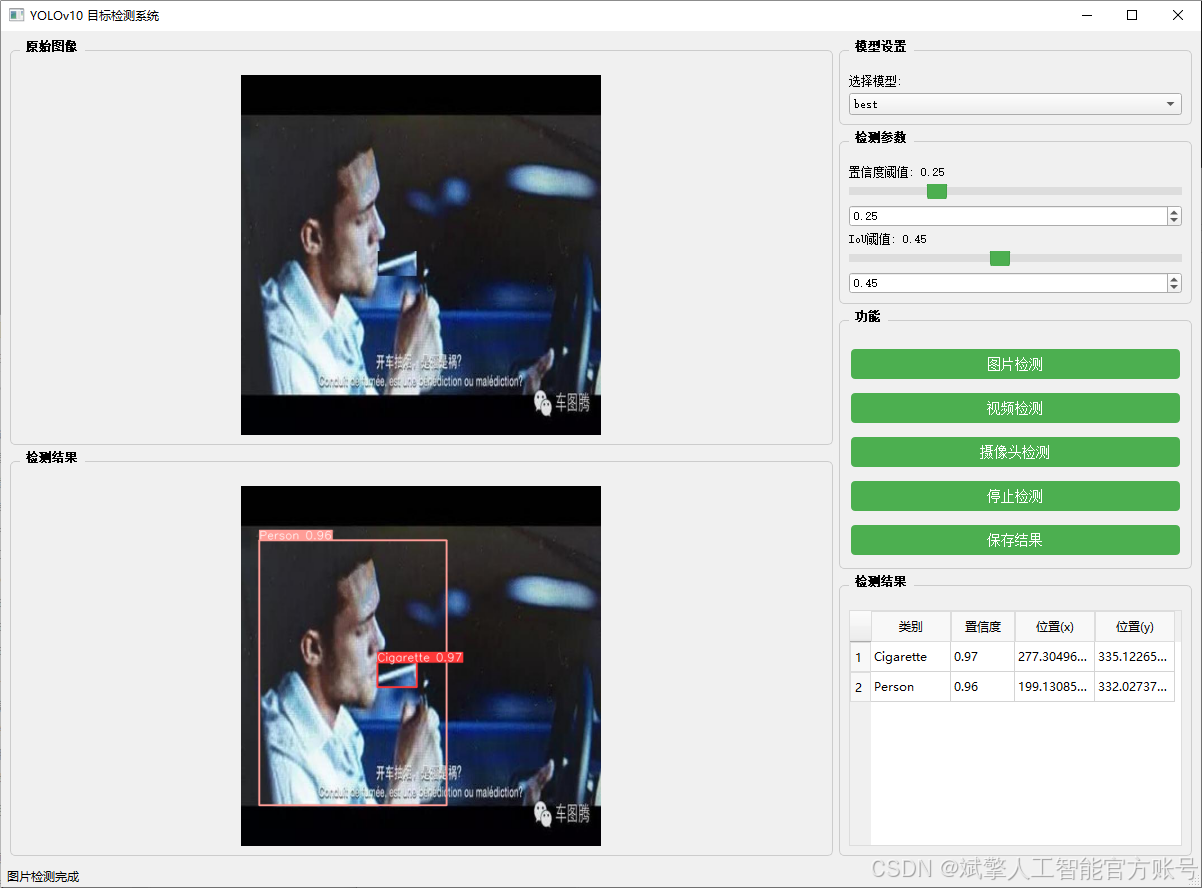Click the 图片检测完成 status bar text
This screenshot has width=1202, height=888.
[x=43, y=877]
